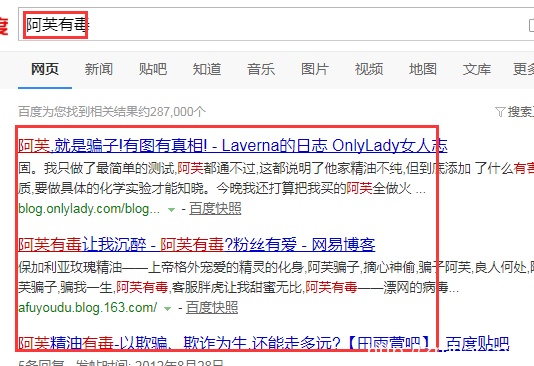This screenshot has width=534, height=366.
Task: Switch to the 视频 tab
Action: (369, 69)
